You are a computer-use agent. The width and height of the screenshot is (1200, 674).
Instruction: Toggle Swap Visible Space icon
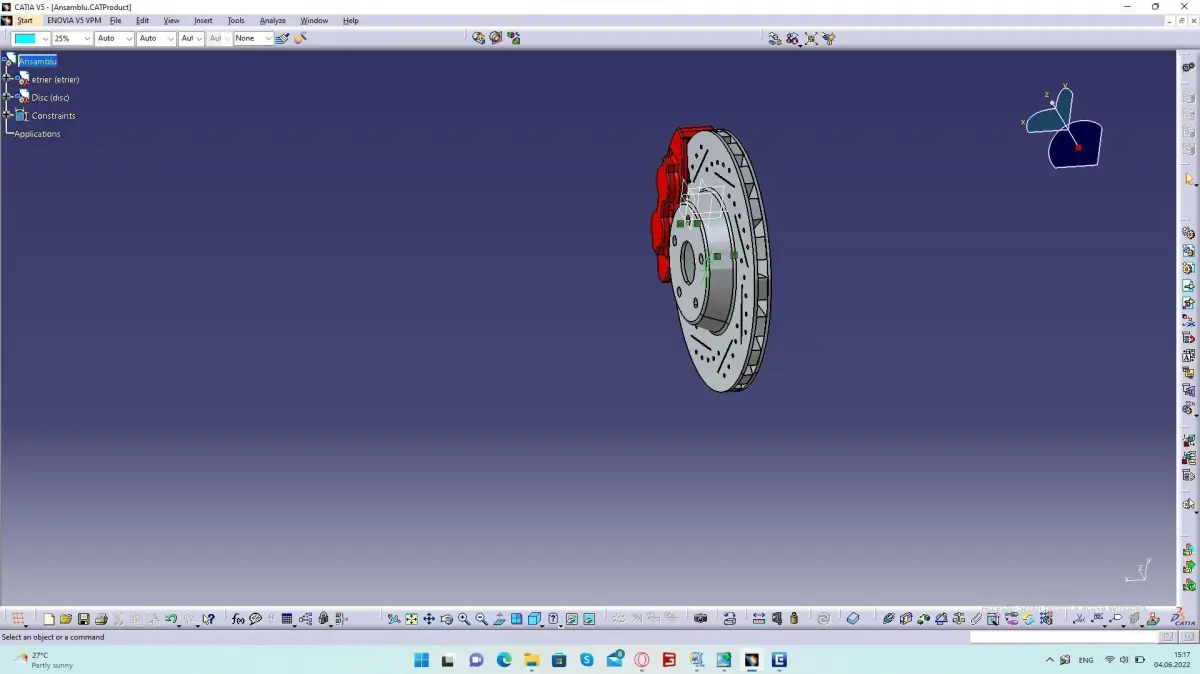coord(589,619)
